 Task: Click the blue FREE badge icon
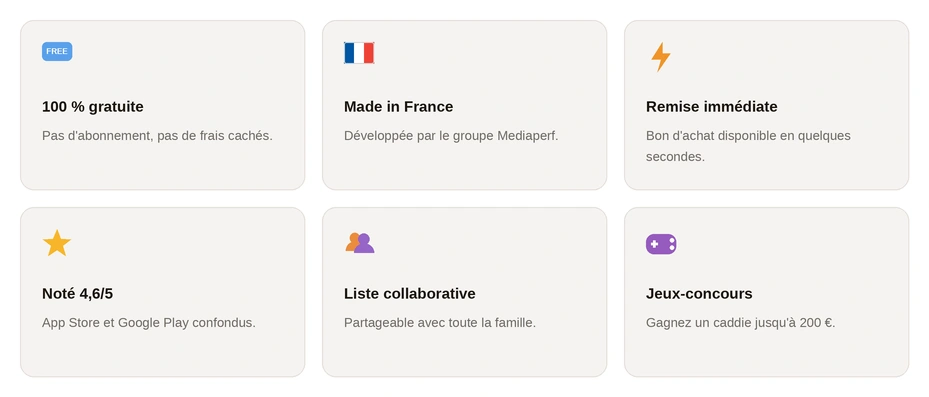point(57,52)
